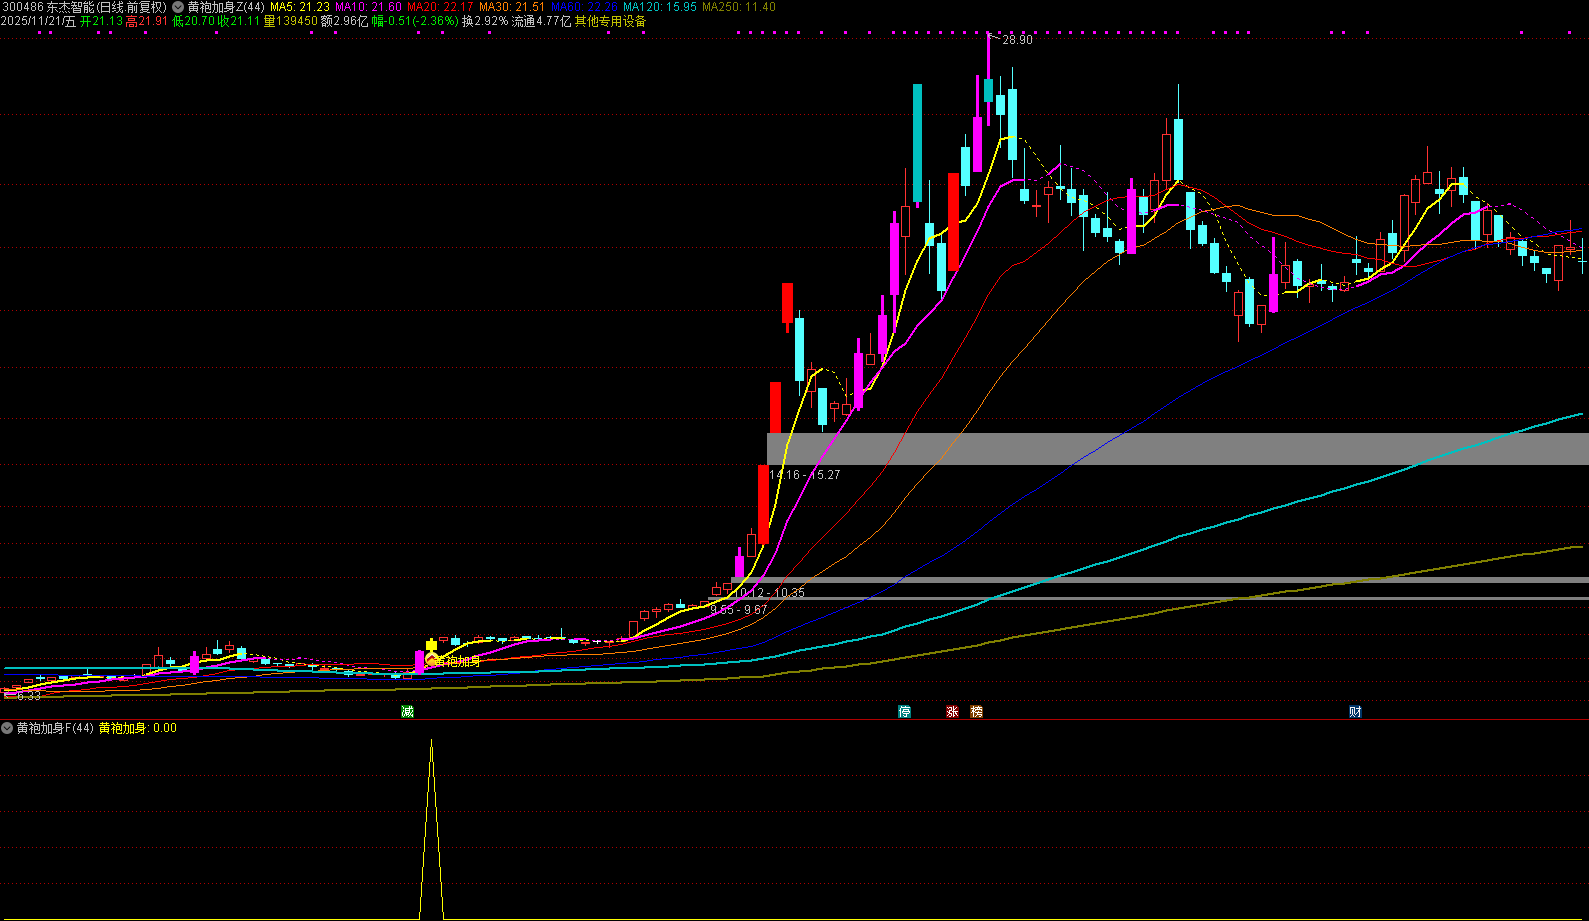The width and height of the screenshot is (1589, 921).
Task: Select the MA250 moving average label
Action: point(738,7)
